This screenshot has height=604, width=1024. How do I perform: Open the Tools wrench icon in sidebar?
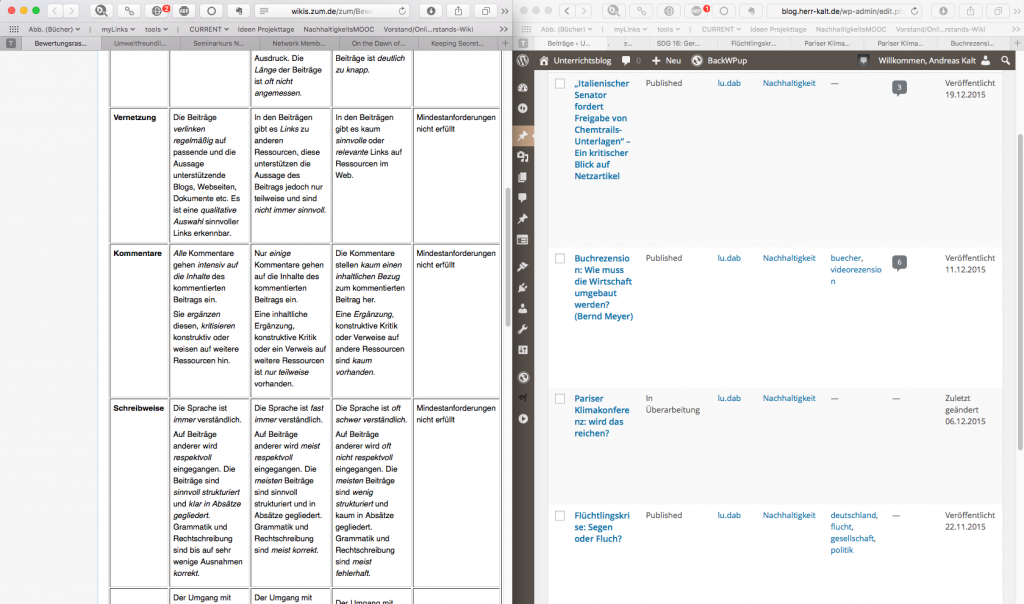click(x=522, y=329)
